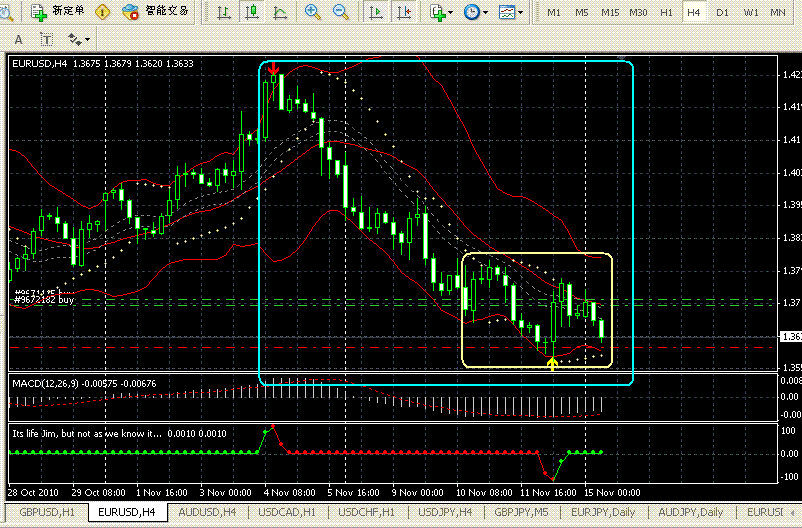The image size is (802, 528).
Task: Toggle the Expert Advisors (智能交易) button
Action: 158,12
